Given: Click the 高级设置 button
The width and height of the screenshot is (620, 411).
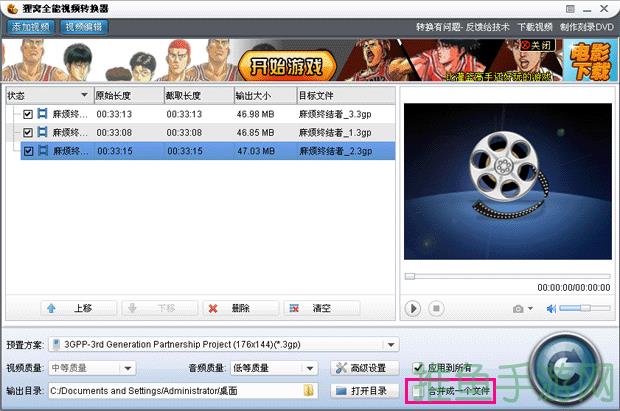Looking at the screenshot, I should point(365,368).
